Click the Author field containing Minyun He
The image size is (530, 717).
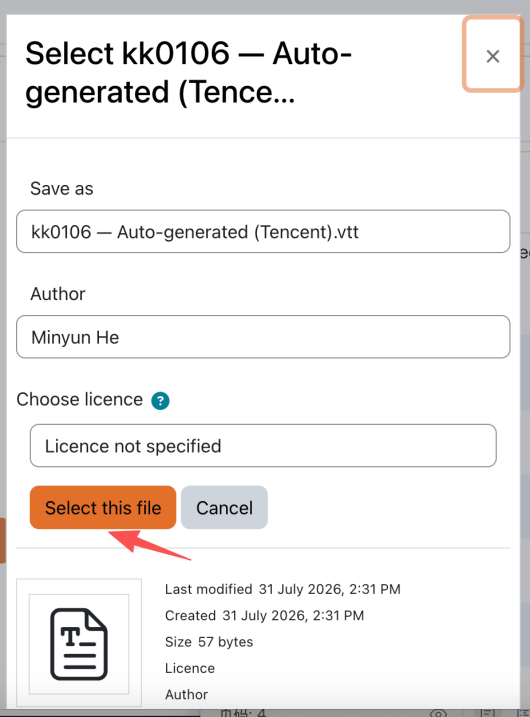(263, 337)
